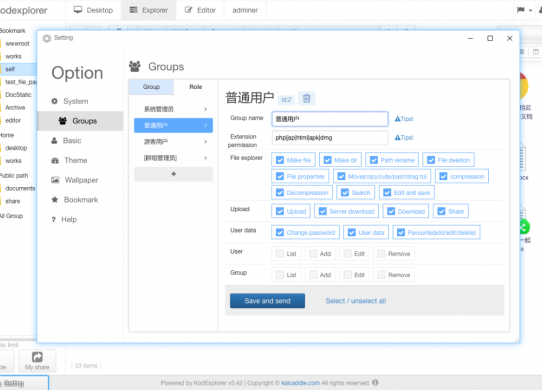Open the self folder in sidebar

[x=10, y=69]
